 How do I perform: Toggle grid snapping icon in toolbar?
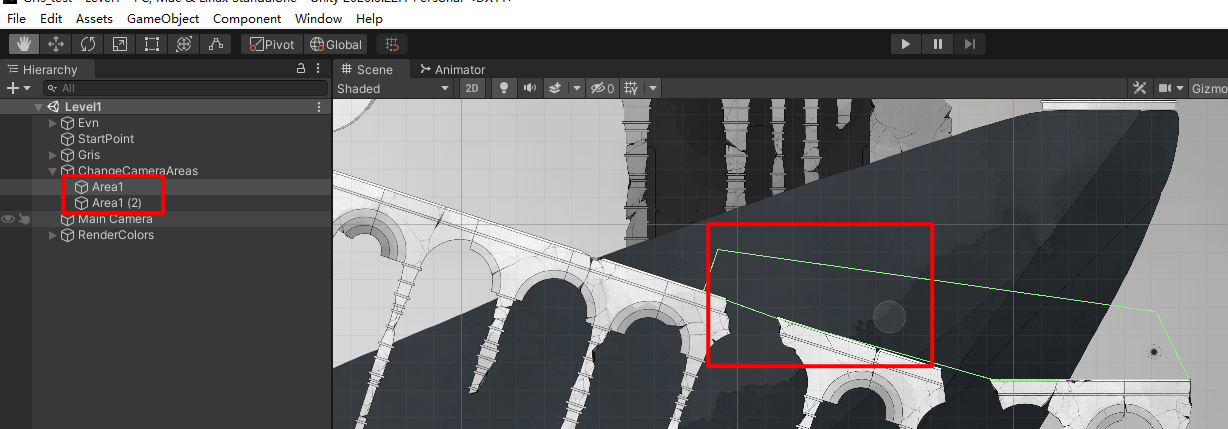[393, 44]
